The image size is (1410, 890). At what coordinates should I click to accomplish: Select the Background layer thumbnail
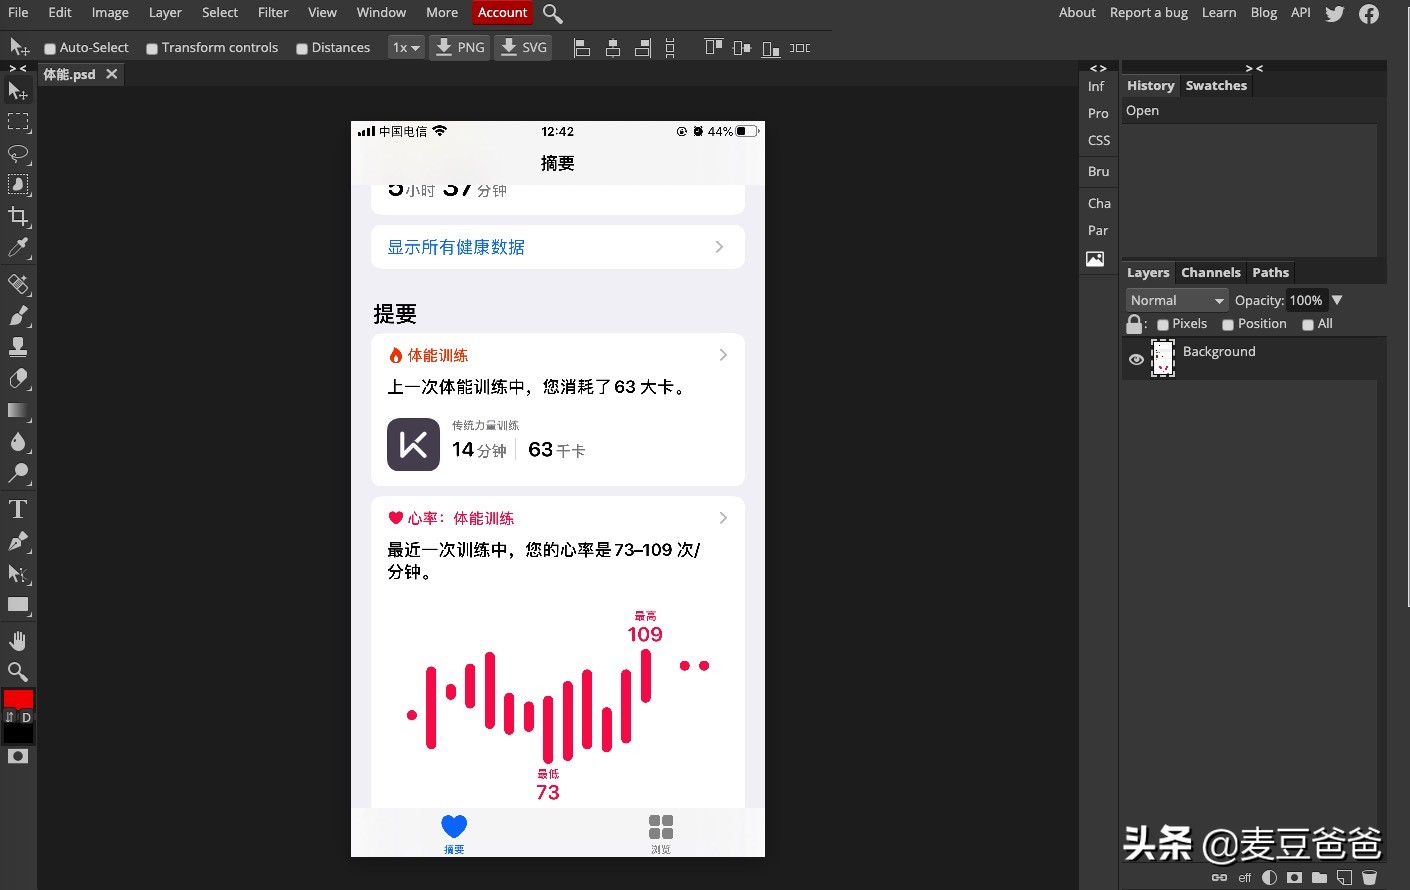pos(1163,358)
